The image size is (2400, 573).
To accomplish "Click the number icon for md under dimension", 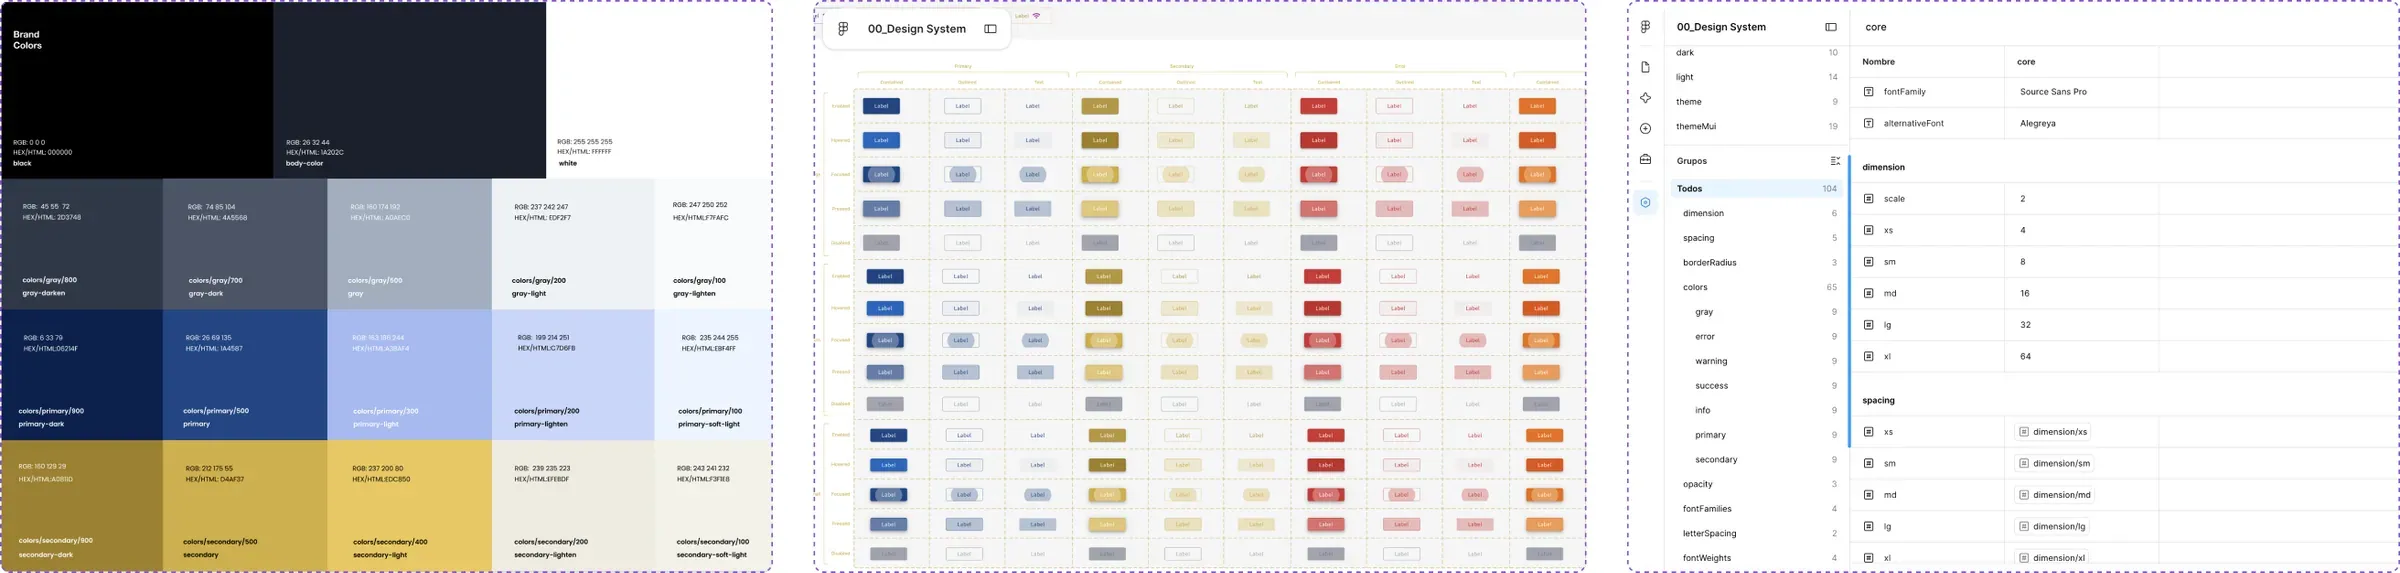I will pyautogui.click(x=1868, y=294).
